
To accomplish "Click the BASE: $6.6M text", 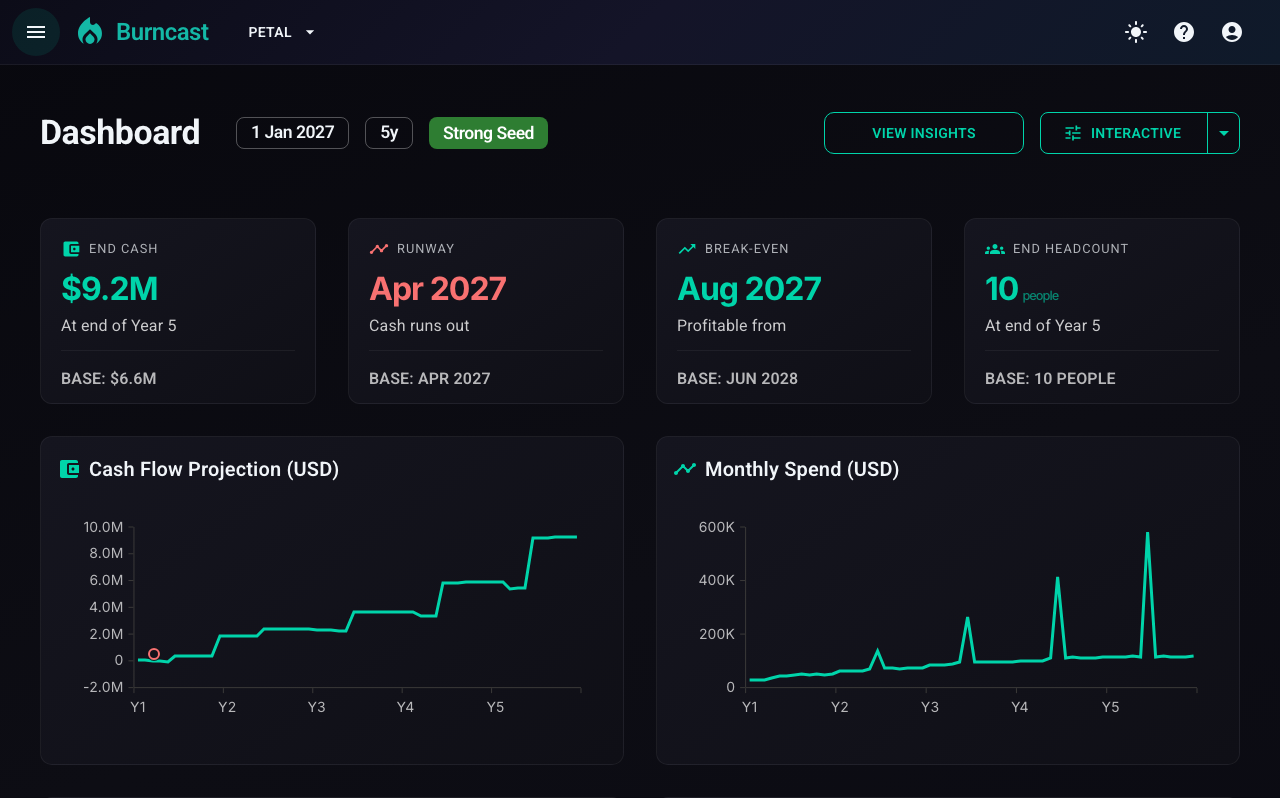I will click(109, 379).
